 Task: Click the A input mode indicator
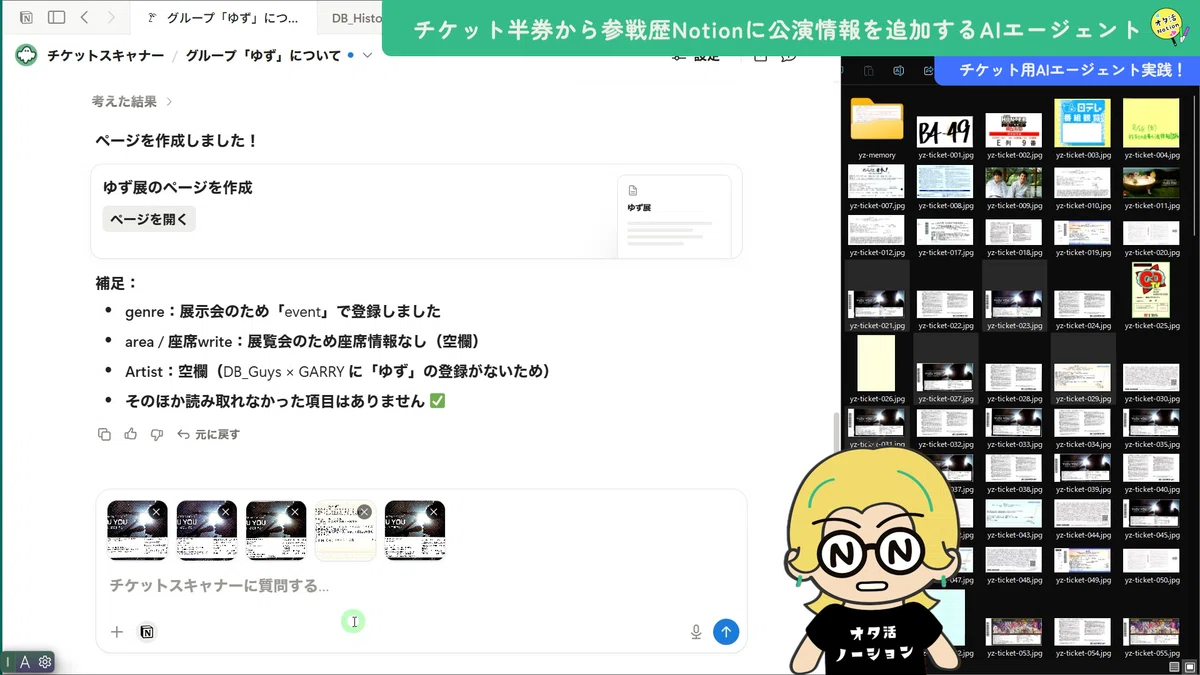pos(25,662)
